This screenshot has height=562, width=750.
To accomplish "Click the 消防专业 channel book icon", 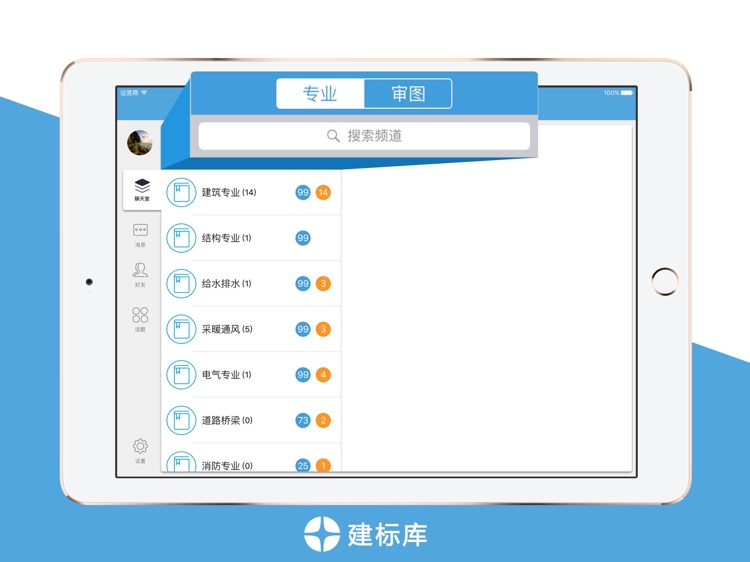I will [181, 462].
